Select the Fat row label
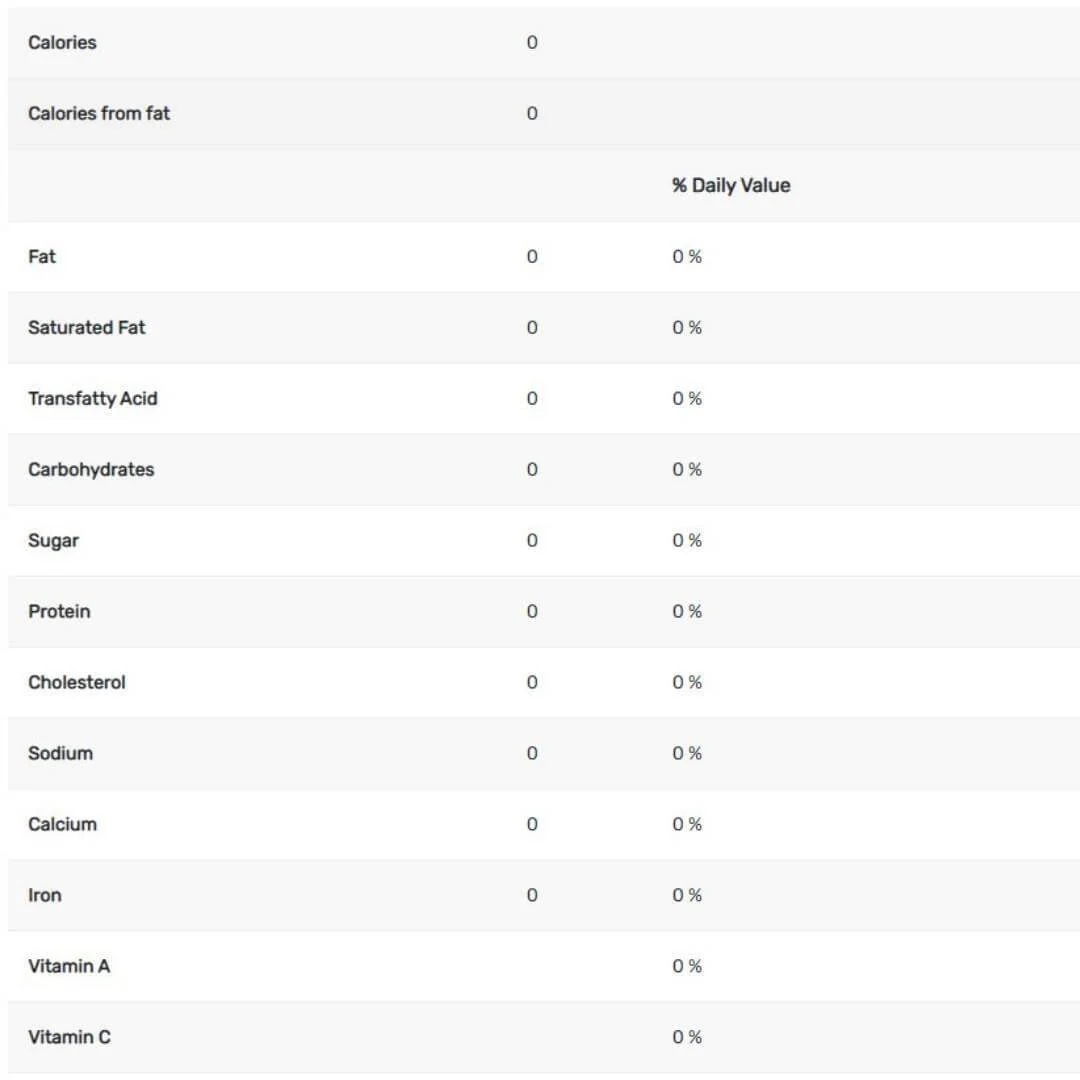1080x1080 pixels. [x=41, y=257]
